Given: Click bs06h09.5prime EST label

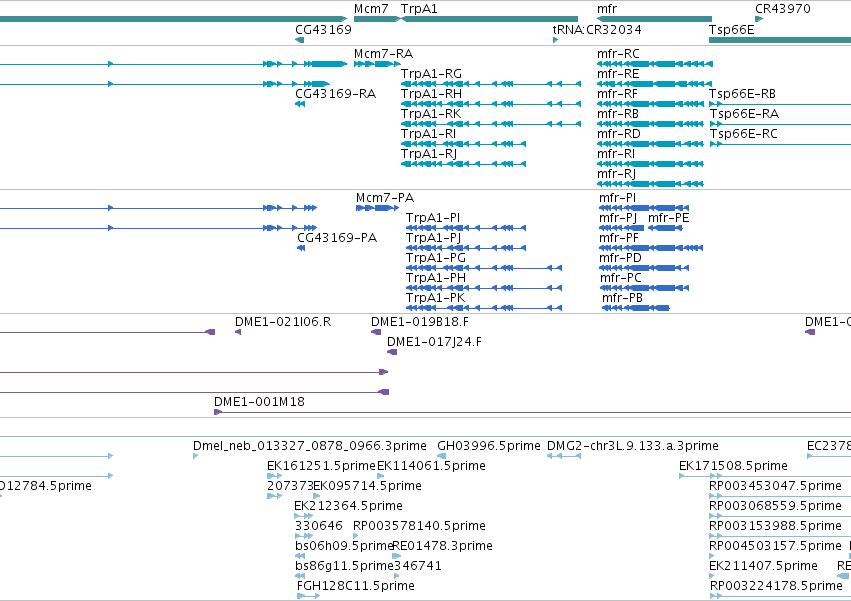Looking at the screenshot, I should coord(344,546).
